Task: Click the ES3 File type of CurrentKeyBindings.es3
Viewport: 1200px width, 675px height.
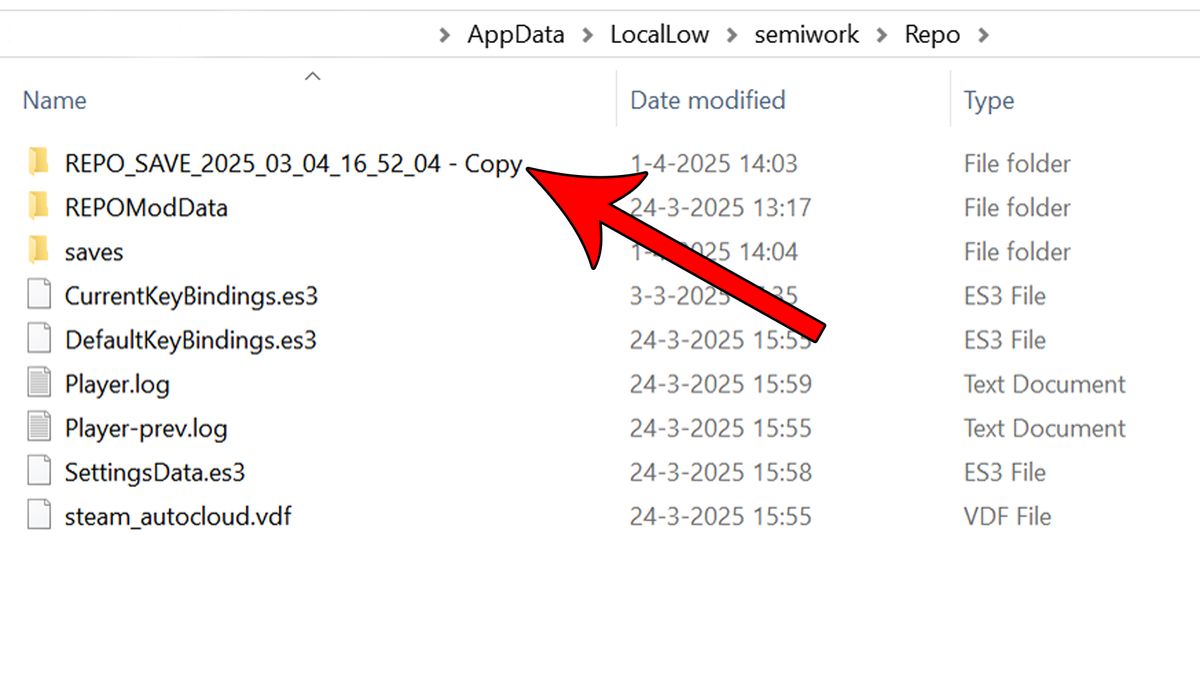Action: pos(1004,296)
